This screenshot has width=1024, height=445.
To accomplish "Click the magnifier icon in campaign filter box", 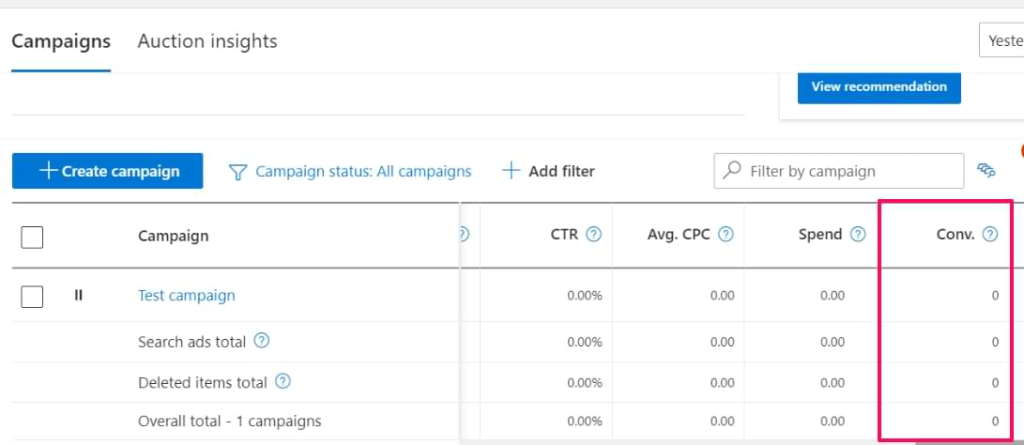I will click(733, 171).
